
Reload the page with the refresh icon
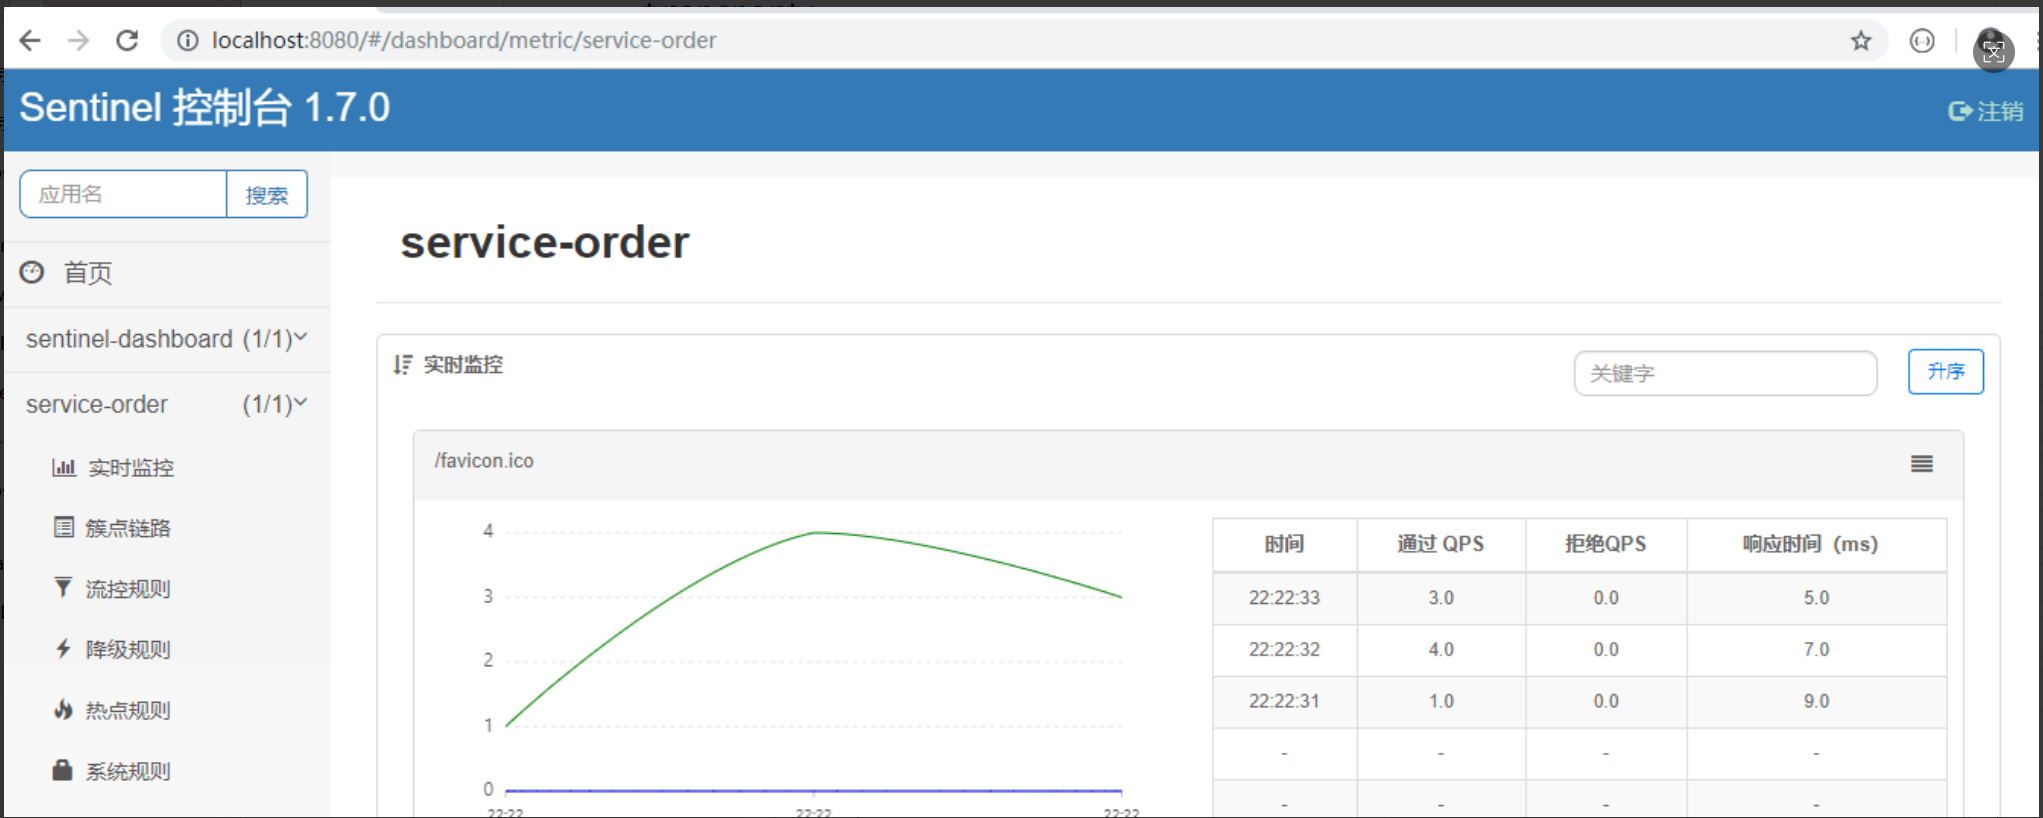point(127,41)
